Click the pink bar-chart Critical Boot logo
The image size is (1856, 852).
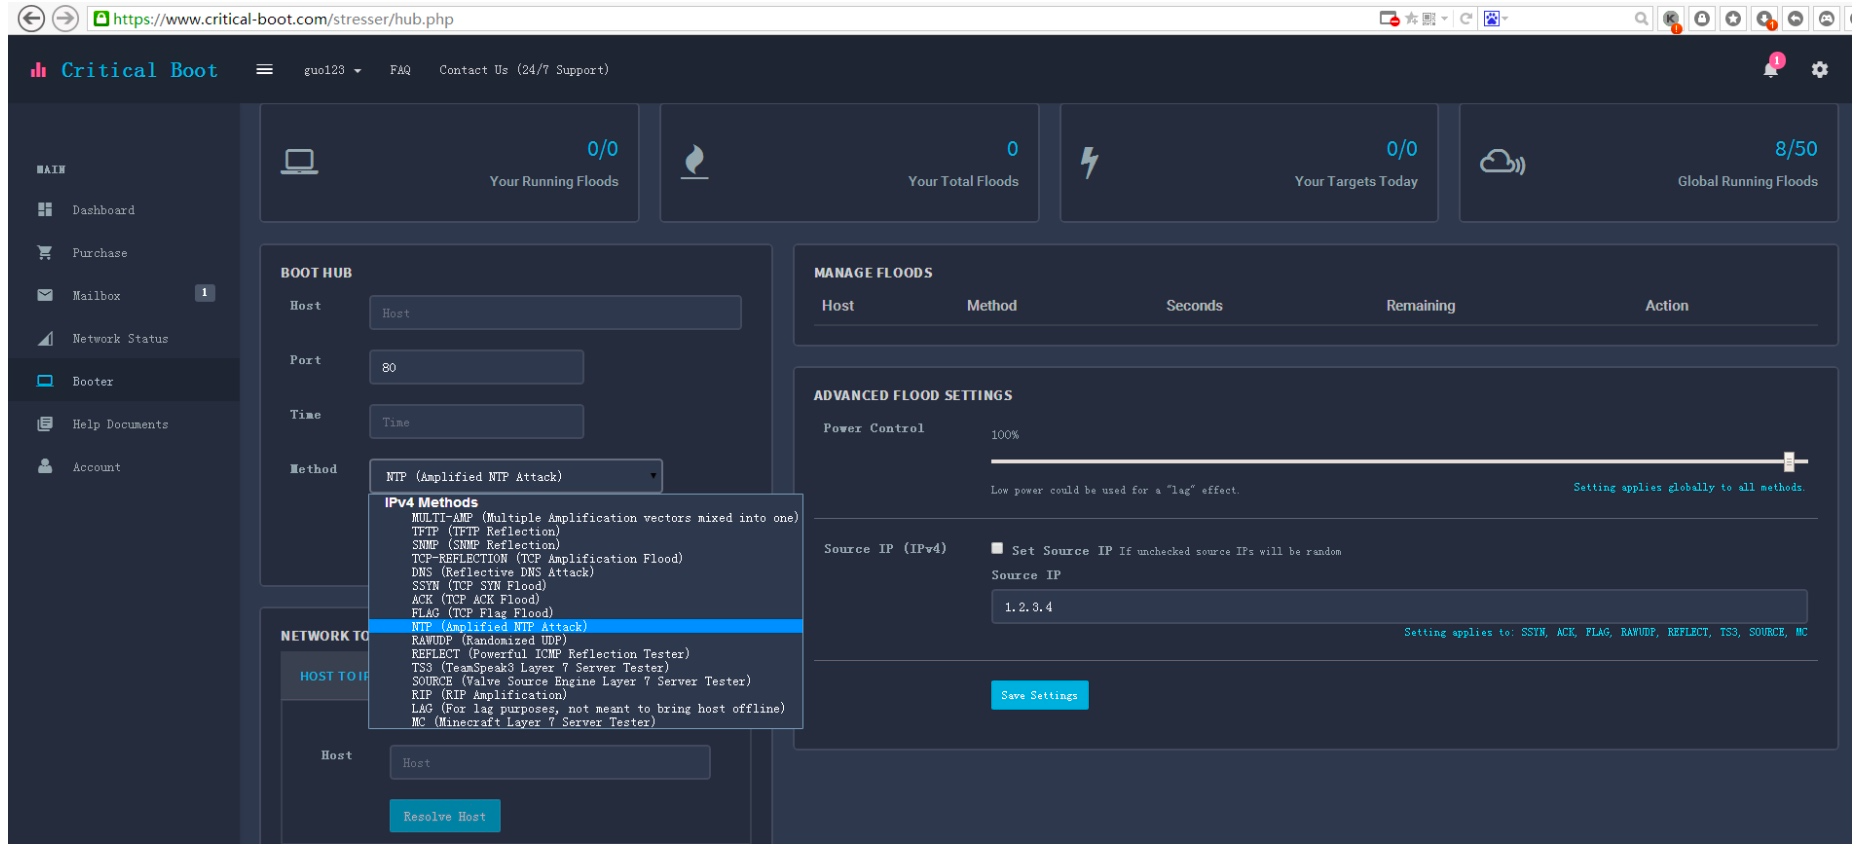point(39,70)
